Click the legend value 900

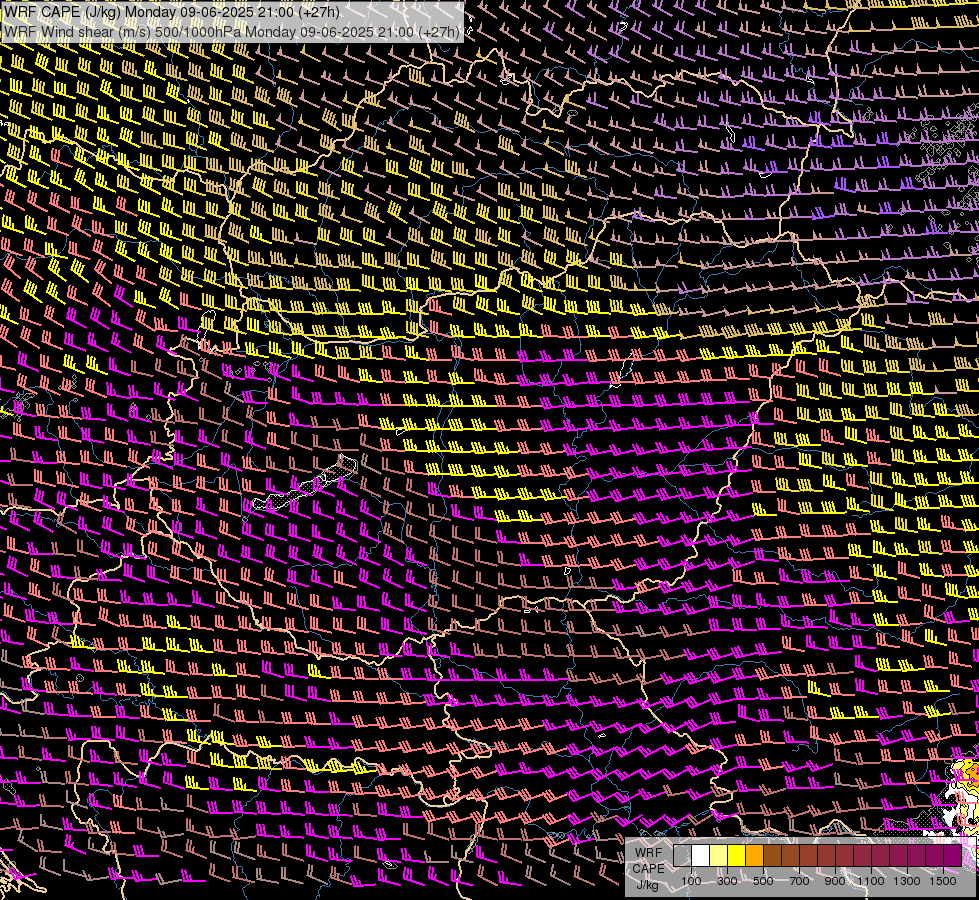(835, 881)
